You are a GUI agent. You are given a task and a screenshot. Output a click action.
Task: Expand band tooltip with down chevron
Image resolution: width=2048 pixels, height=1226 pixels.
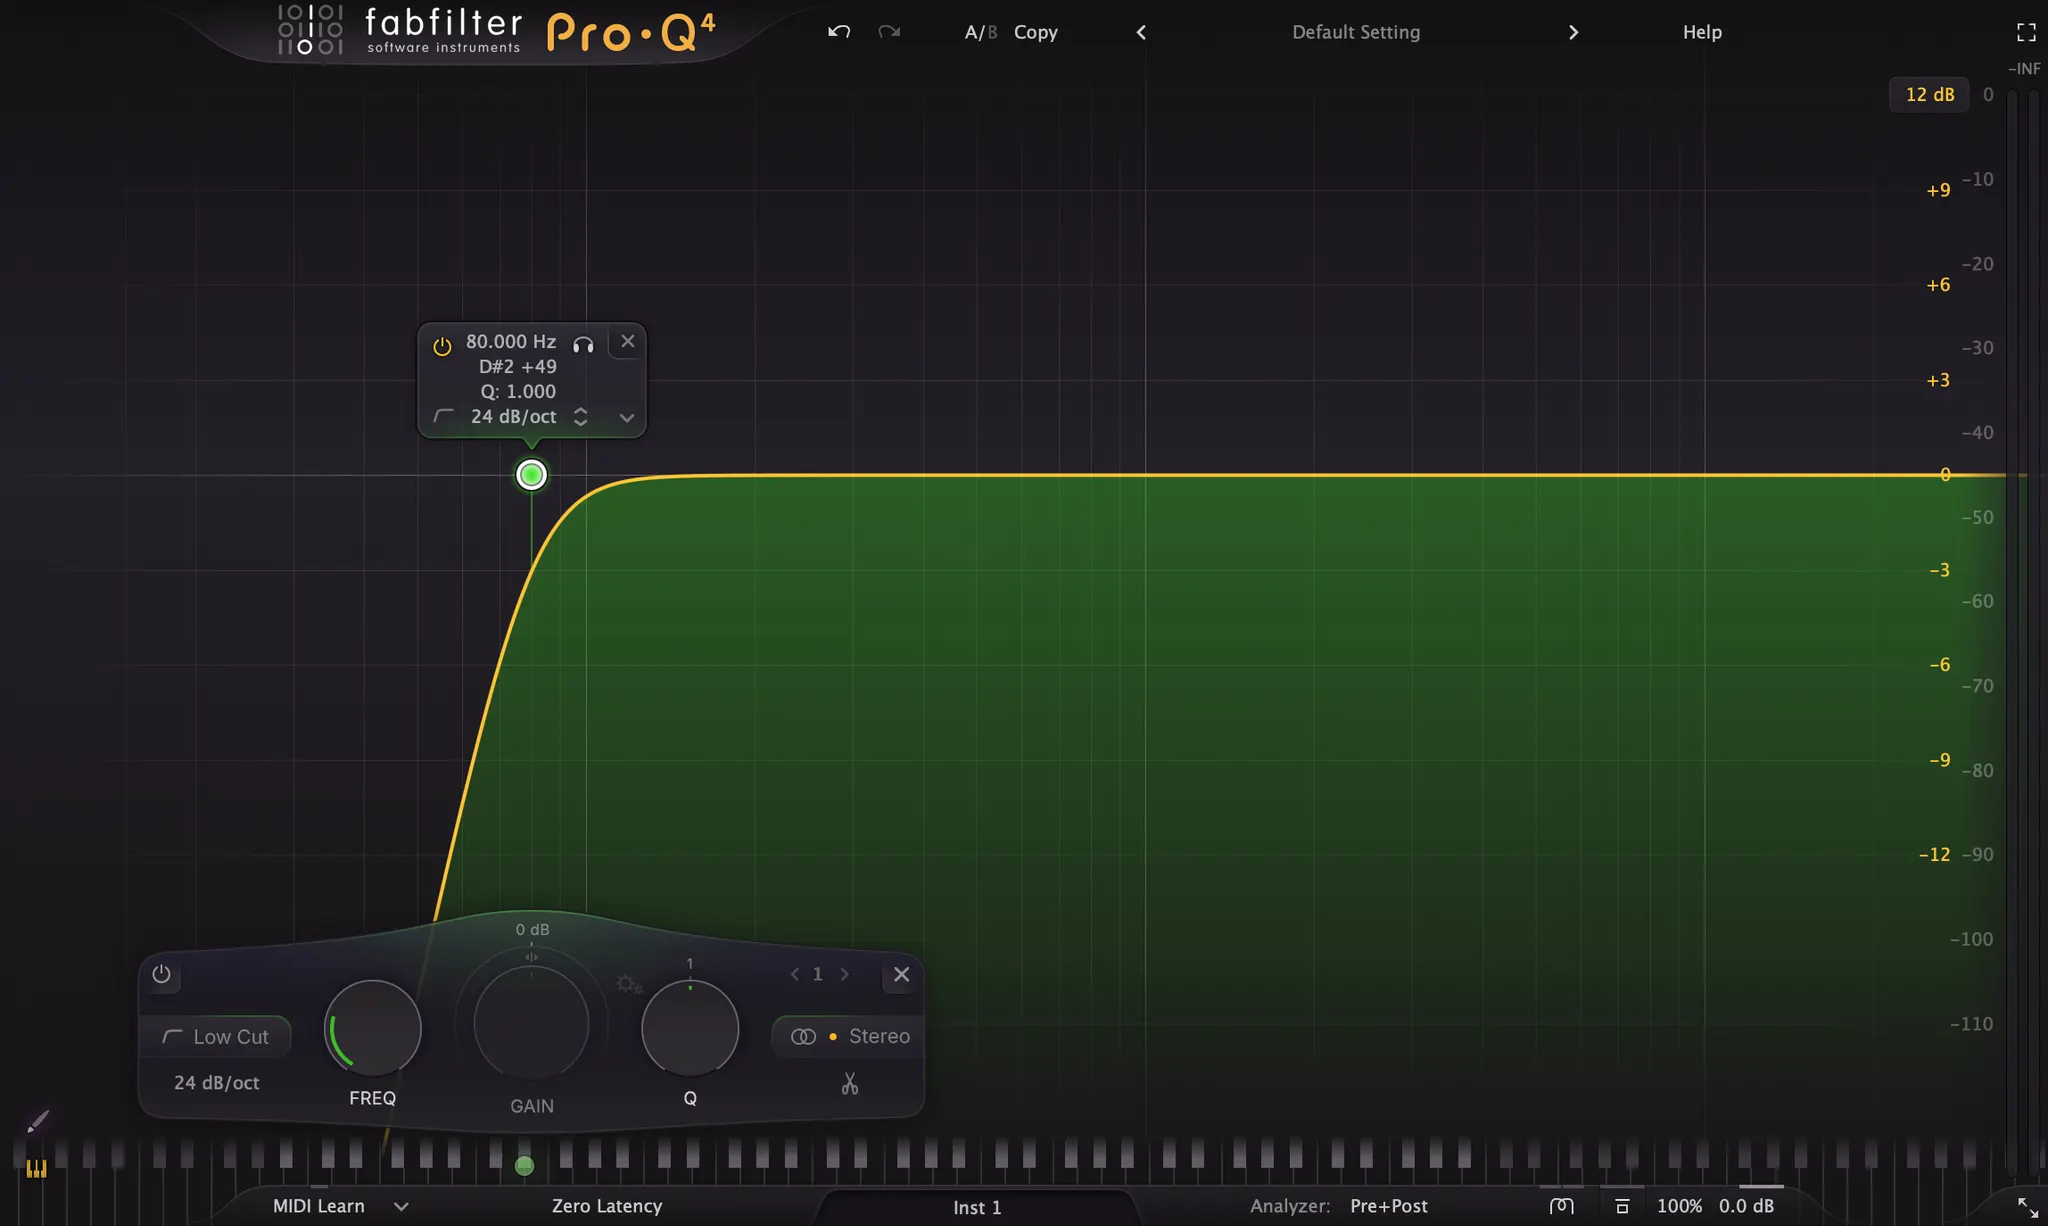(x=626, y=418)
